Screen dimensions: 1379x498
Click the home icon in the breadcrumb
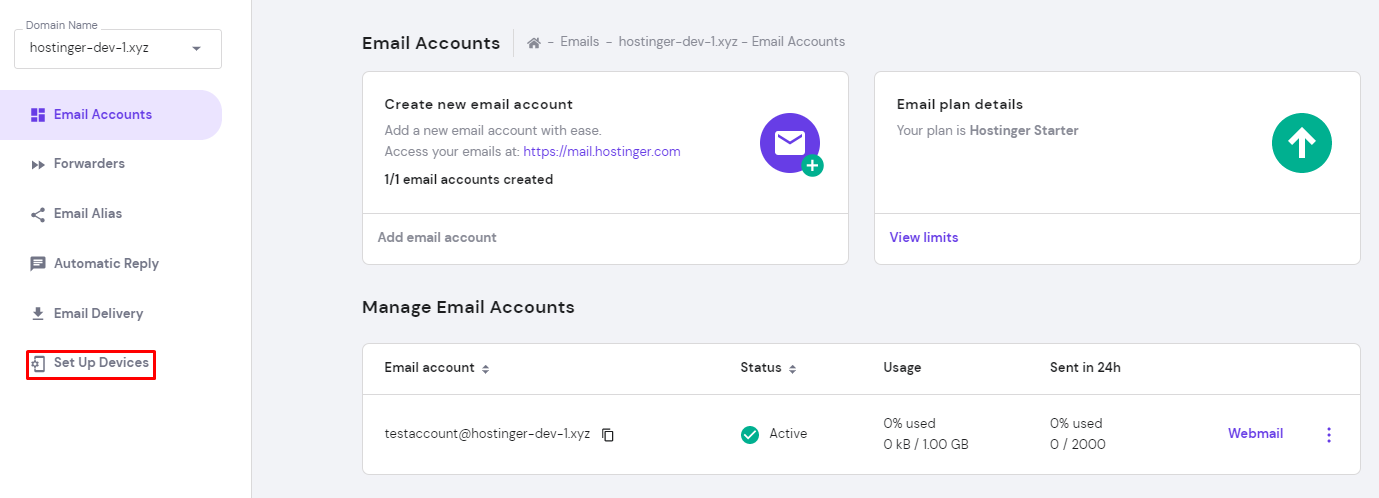point(534,43)
